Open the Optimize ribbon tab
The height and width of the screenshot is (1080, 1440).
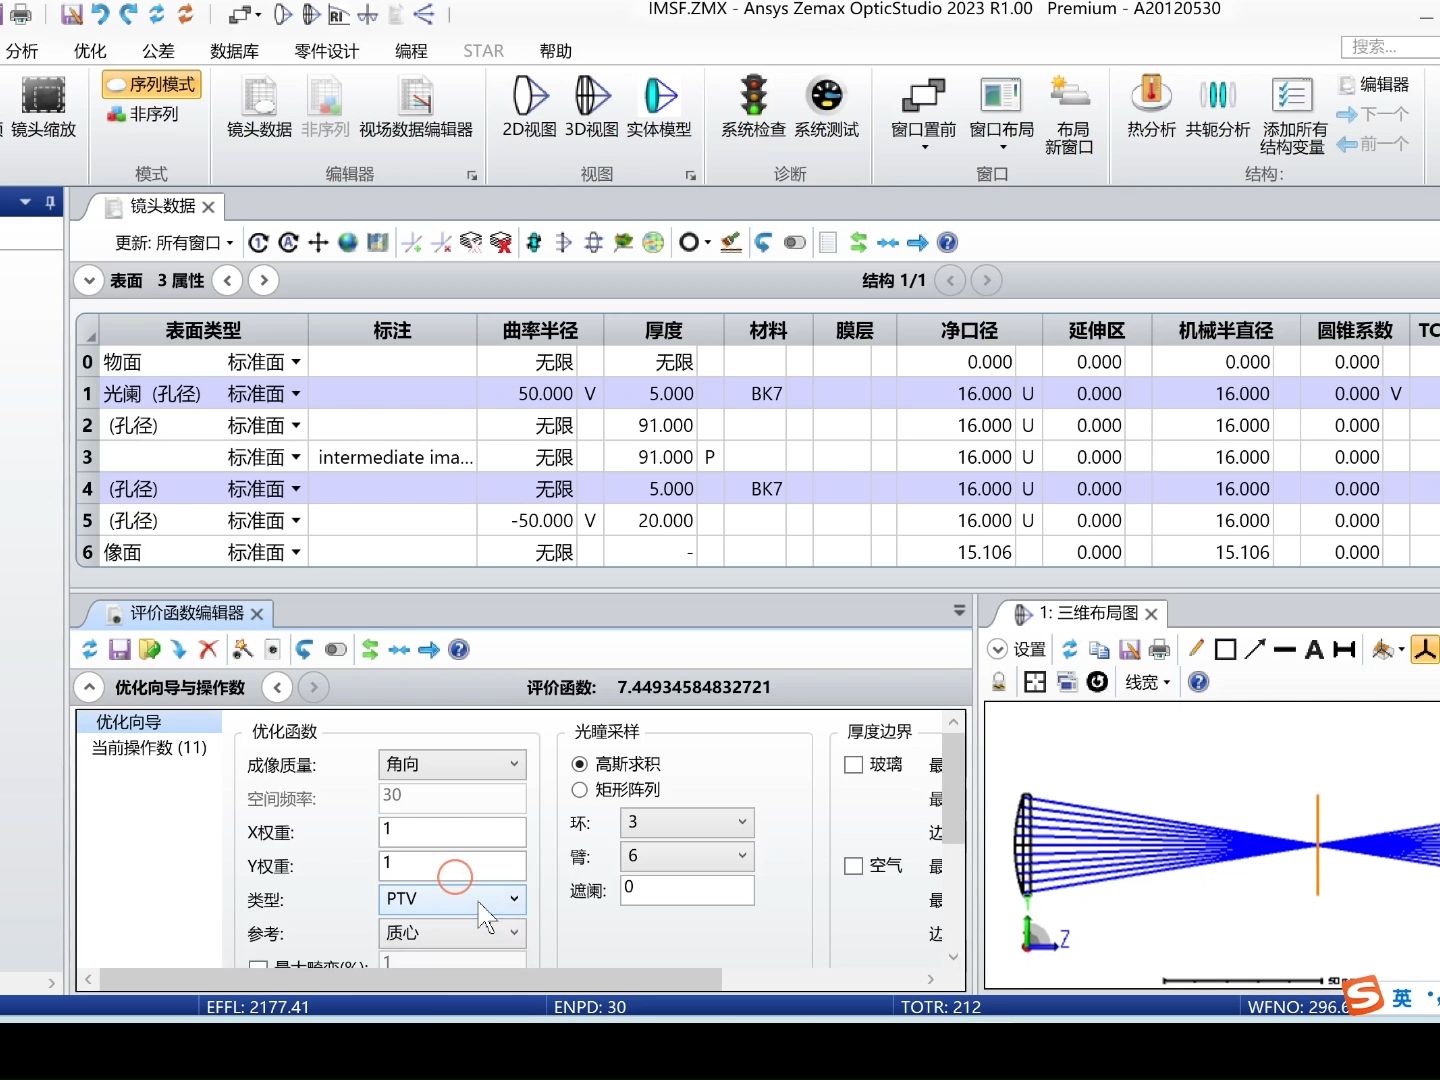90,51
